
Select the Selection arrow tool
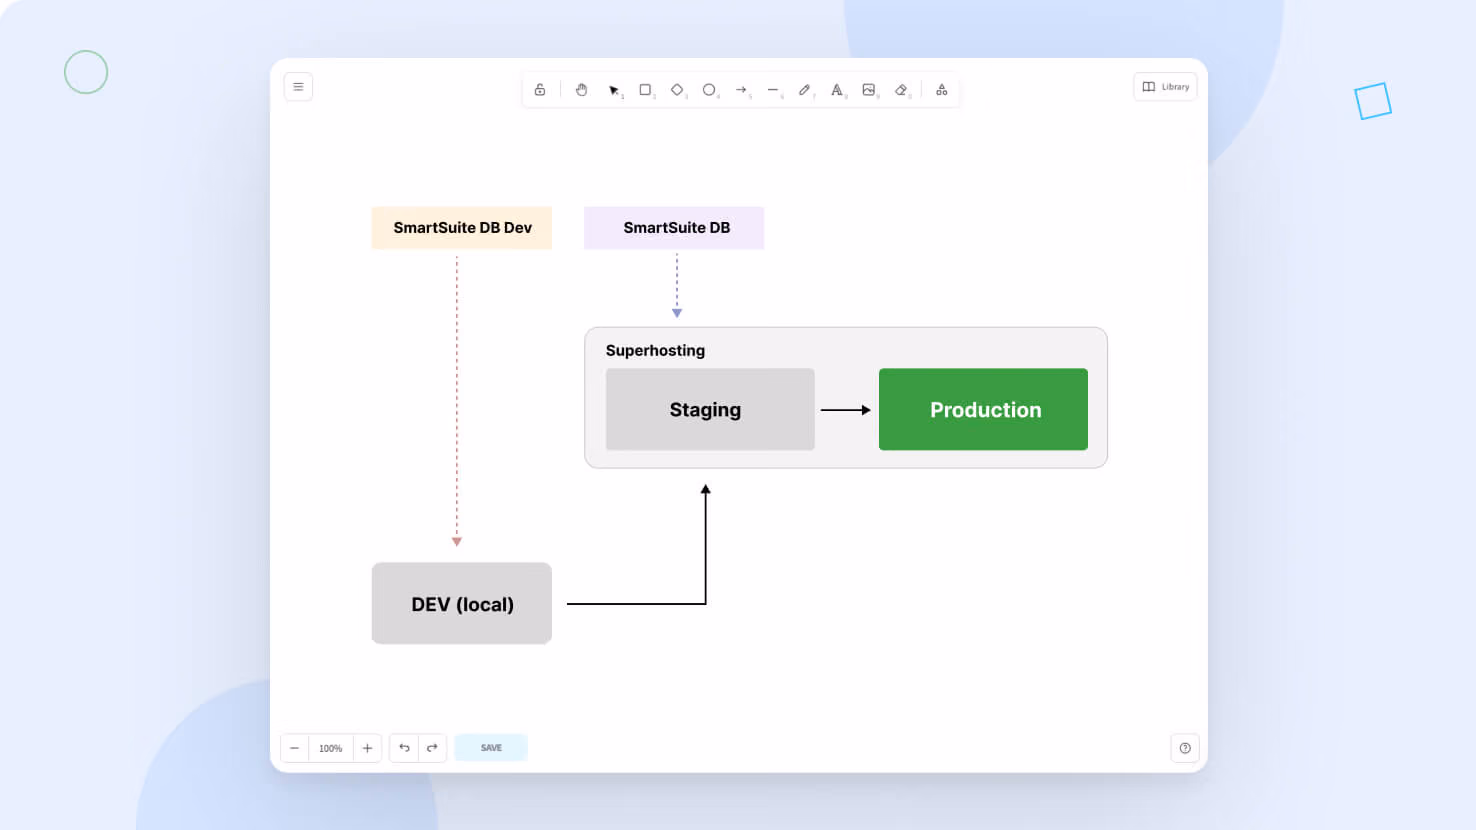tap(614, 90)
